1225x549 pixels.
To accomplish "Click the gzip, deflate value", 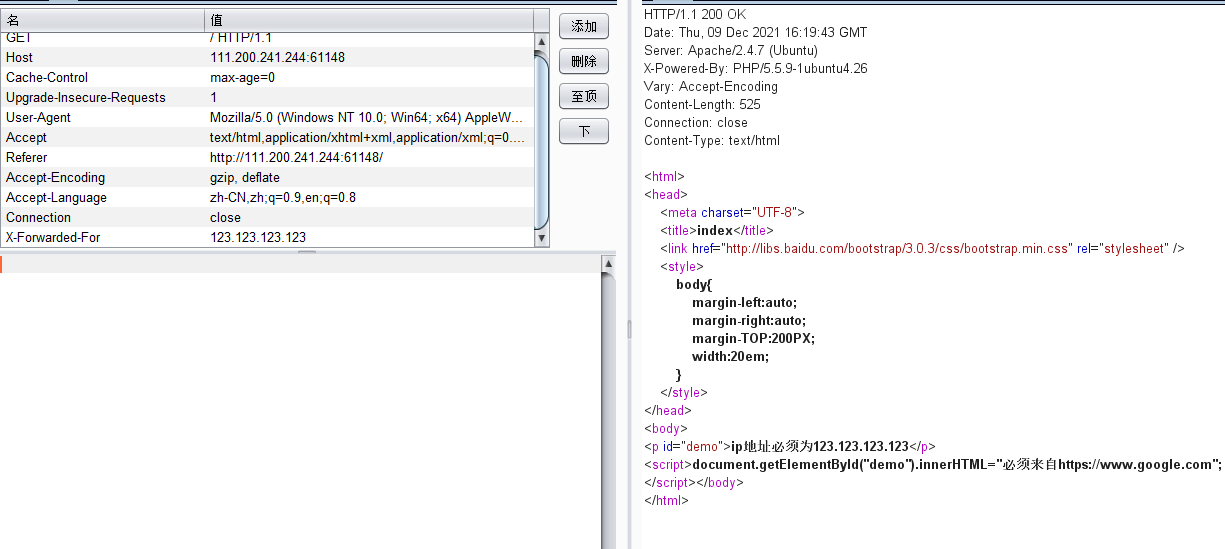I will tap(245, 177).
